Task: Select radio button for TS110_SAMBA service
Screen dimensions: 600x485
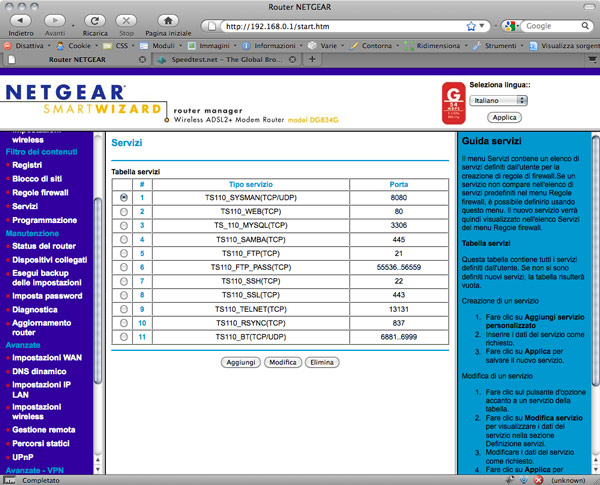Action: click(124, 240)
